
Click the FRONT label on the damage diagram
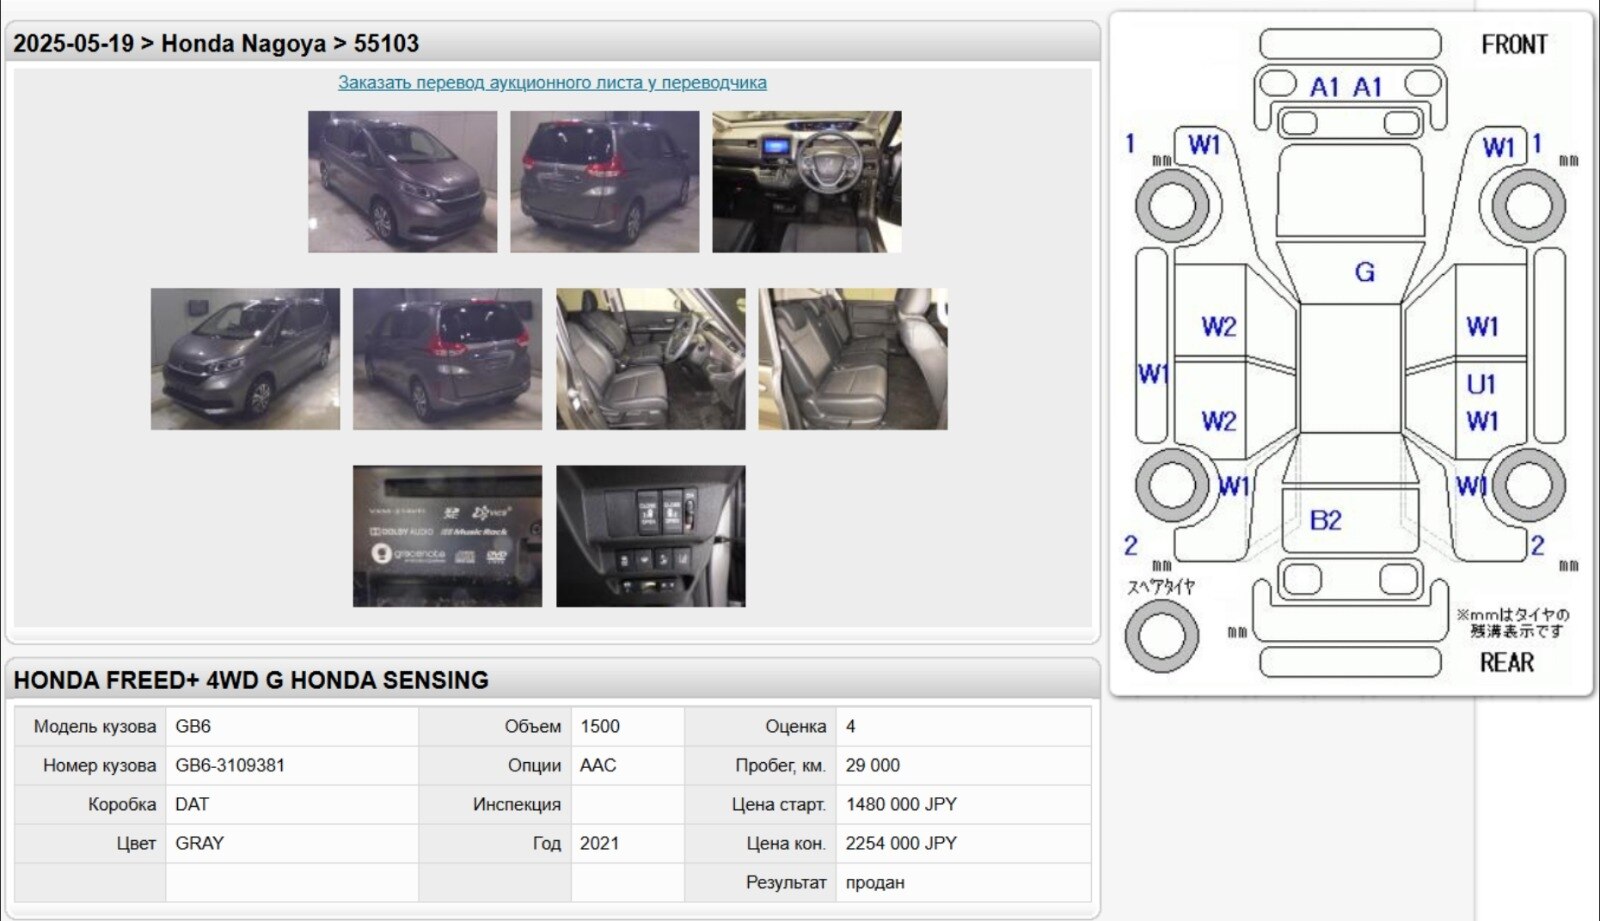click(x=1513, y=45)
